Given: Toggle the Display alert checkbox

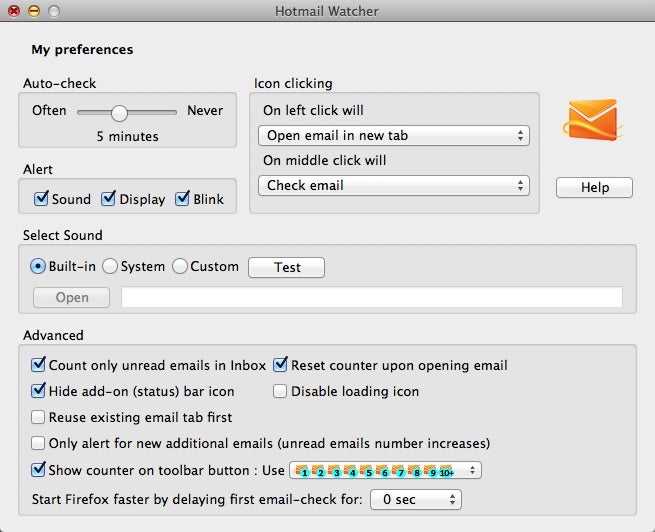Looking at the screenshot, I should 108,199.
